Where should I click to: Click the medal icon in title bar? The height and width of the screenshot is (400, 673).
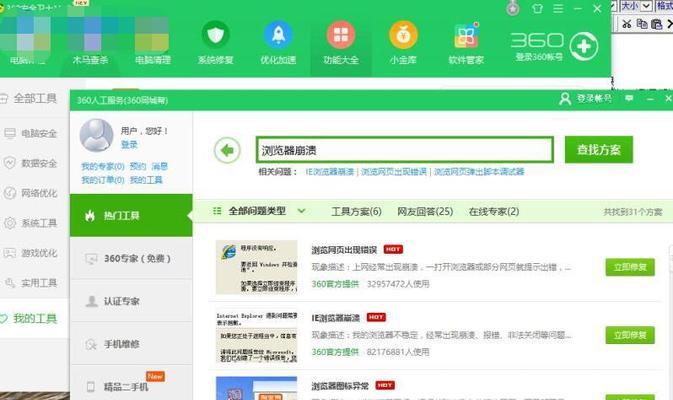point(512,8)
